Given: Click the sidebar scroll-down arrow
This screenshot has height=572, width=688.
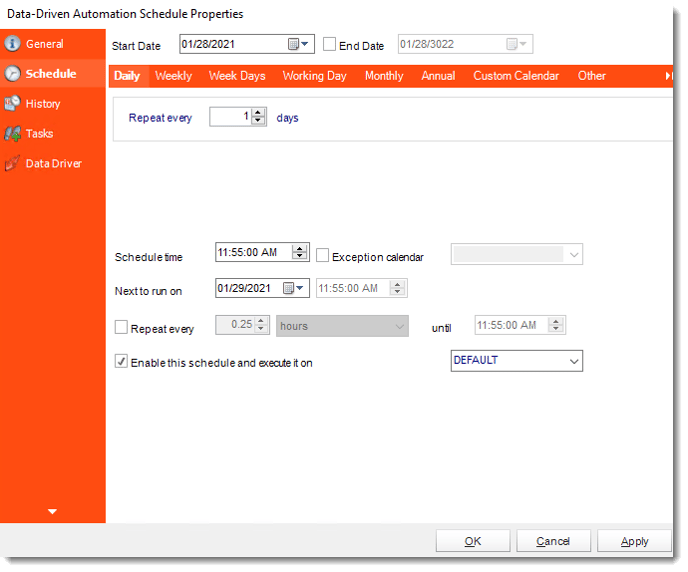Looking at the screenshot, I should coord(52,511).
